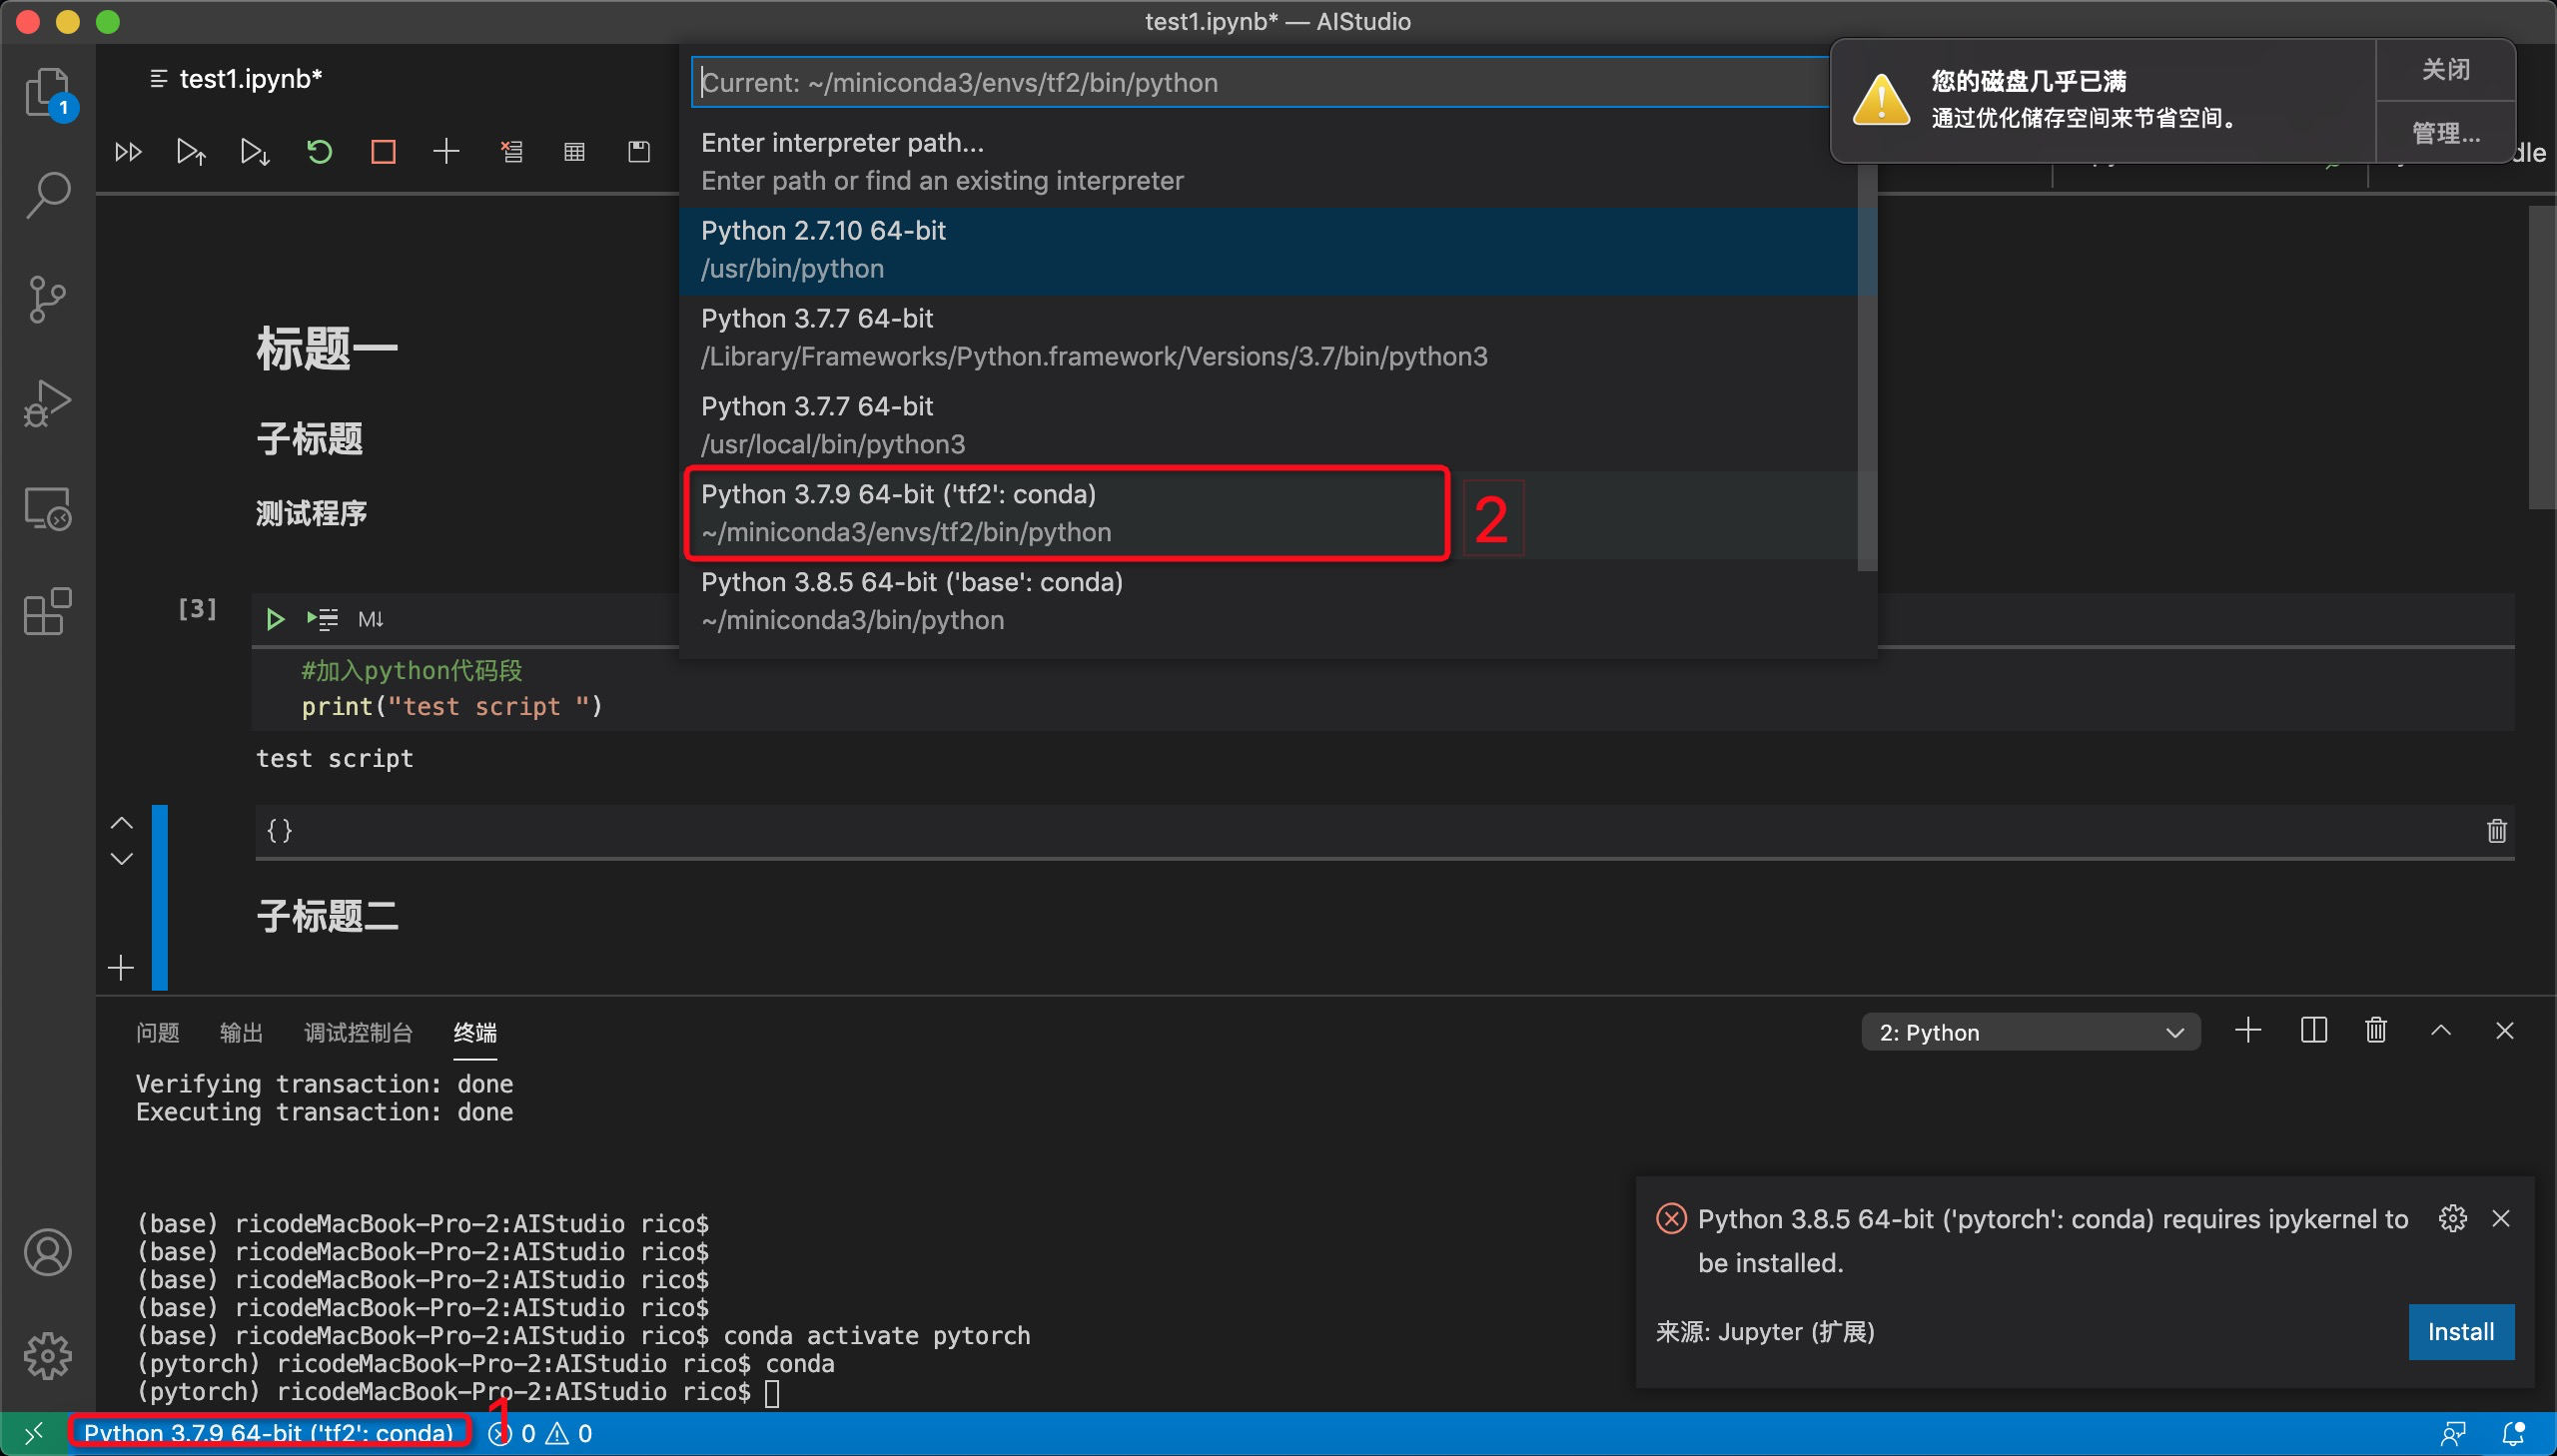Select the test1.ipynb editor tab
2557x1456 pixels.
click(235, 79)
